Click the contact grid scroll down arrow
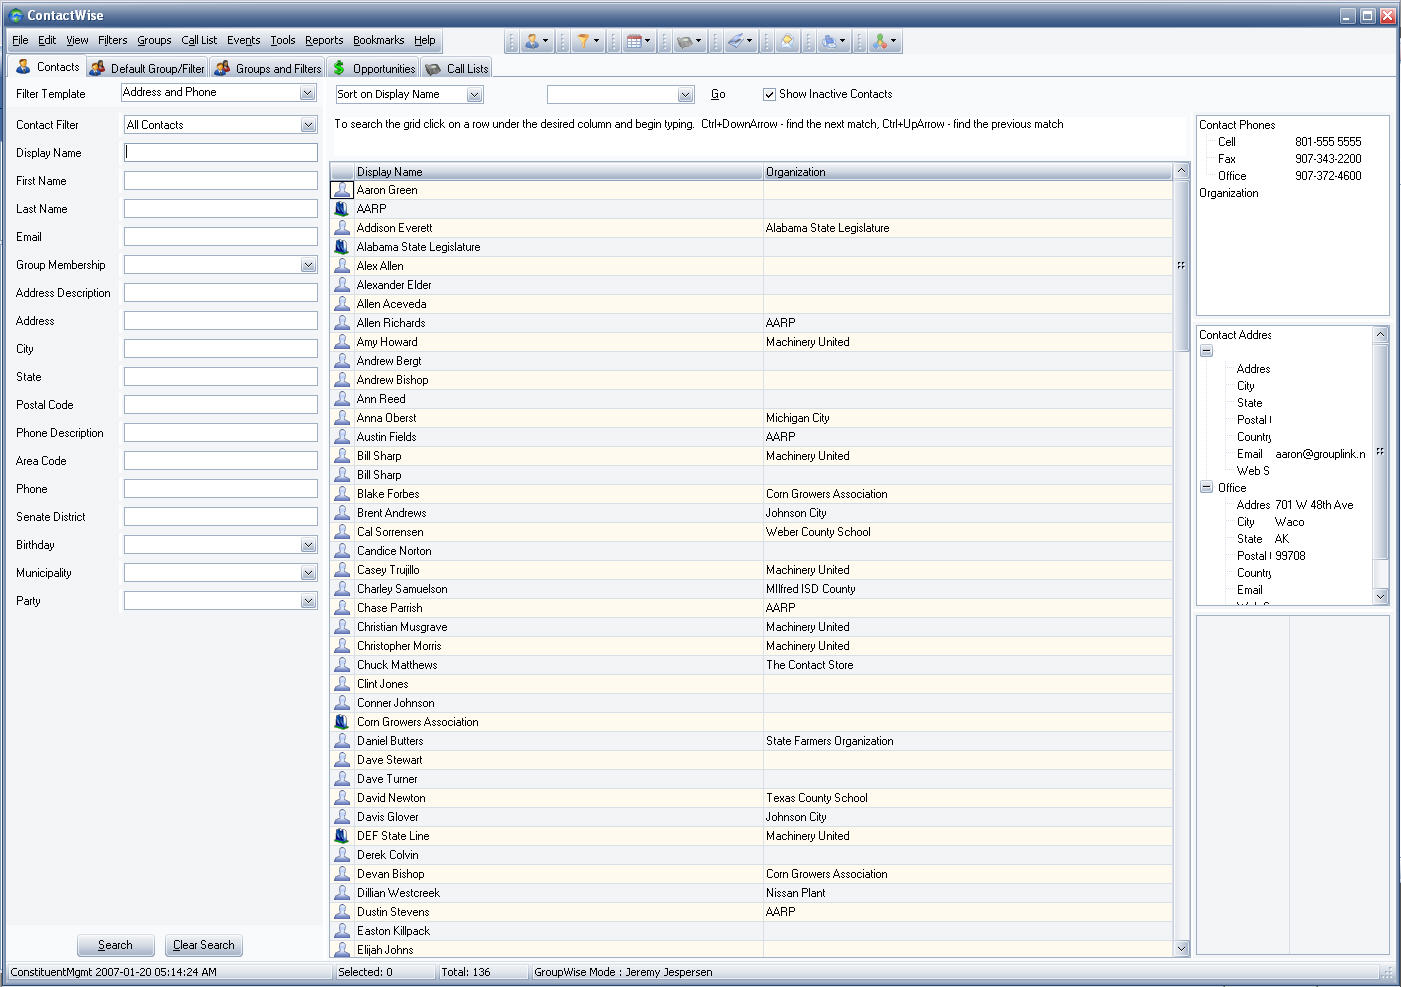 pos(1181,948)
